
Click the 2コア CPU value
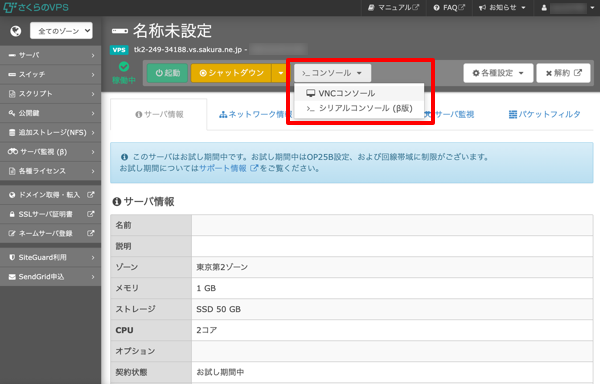207,330
